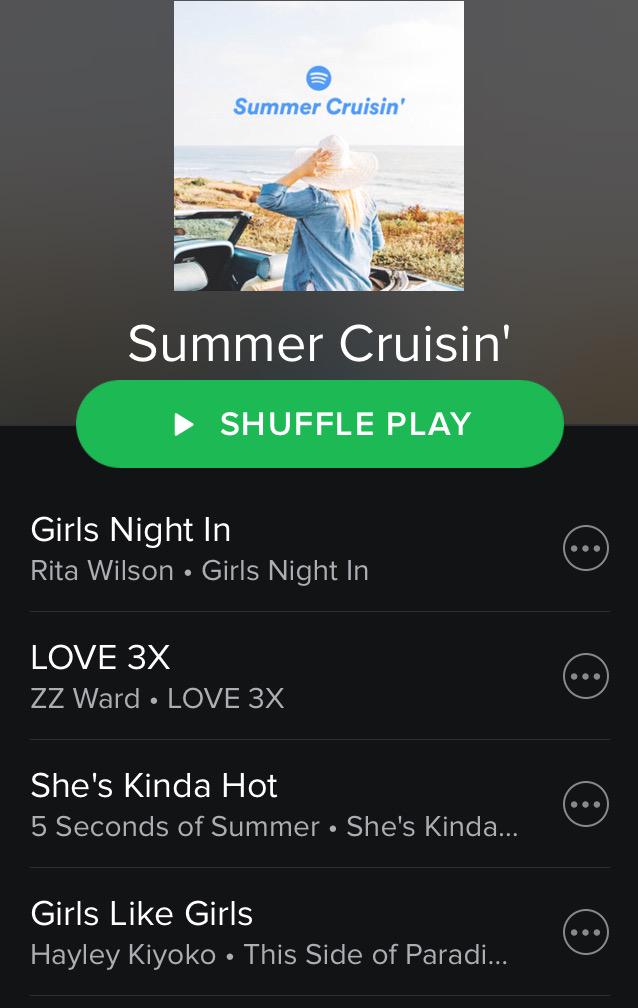Open more options for Girls Night In
The height and width of the screenshot is (1008, 638).
point(585,548)
